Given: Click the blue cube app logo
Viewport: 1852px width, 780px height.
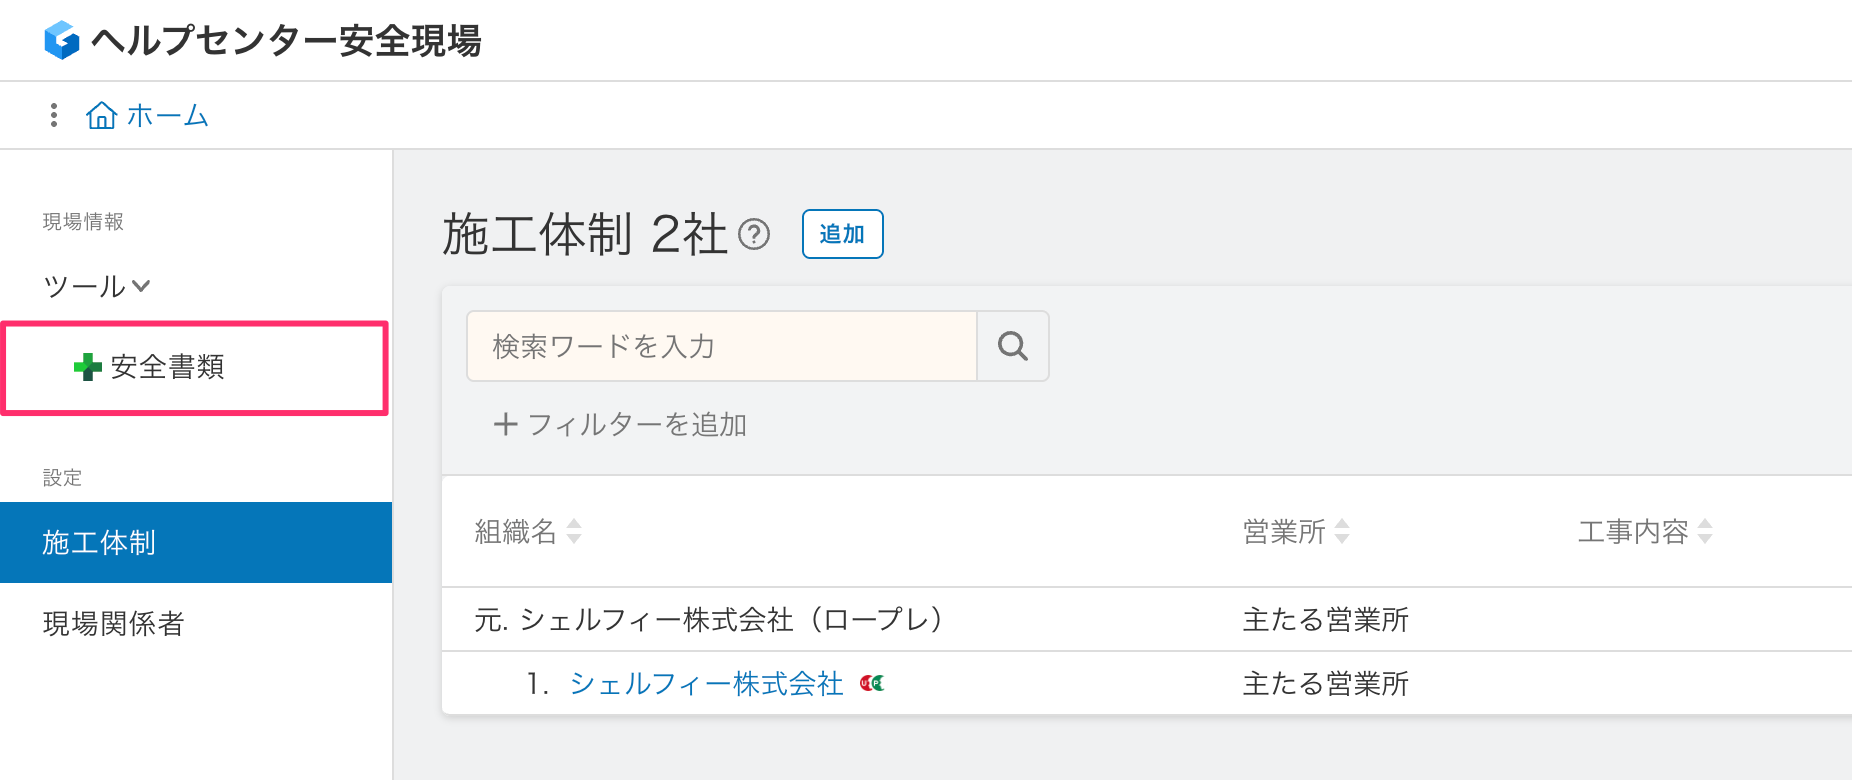Looking at the screenshot, I should click(x=61, y=40).
